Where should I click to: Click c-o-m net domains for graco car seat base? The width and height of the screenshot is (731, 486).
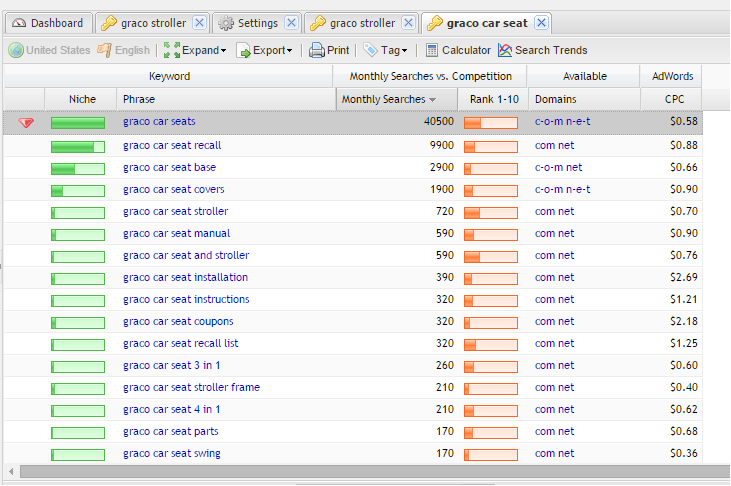(x=559, y=167)
